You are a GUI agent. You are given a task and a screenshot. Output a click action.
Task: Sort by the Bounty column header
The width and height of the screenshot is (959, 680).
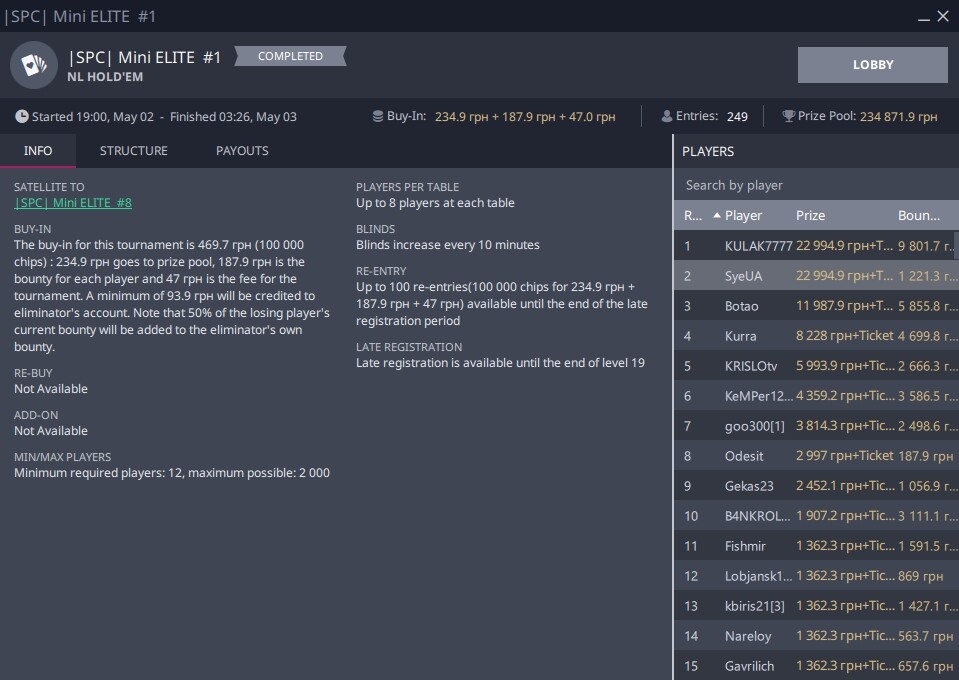click(919, 215)
